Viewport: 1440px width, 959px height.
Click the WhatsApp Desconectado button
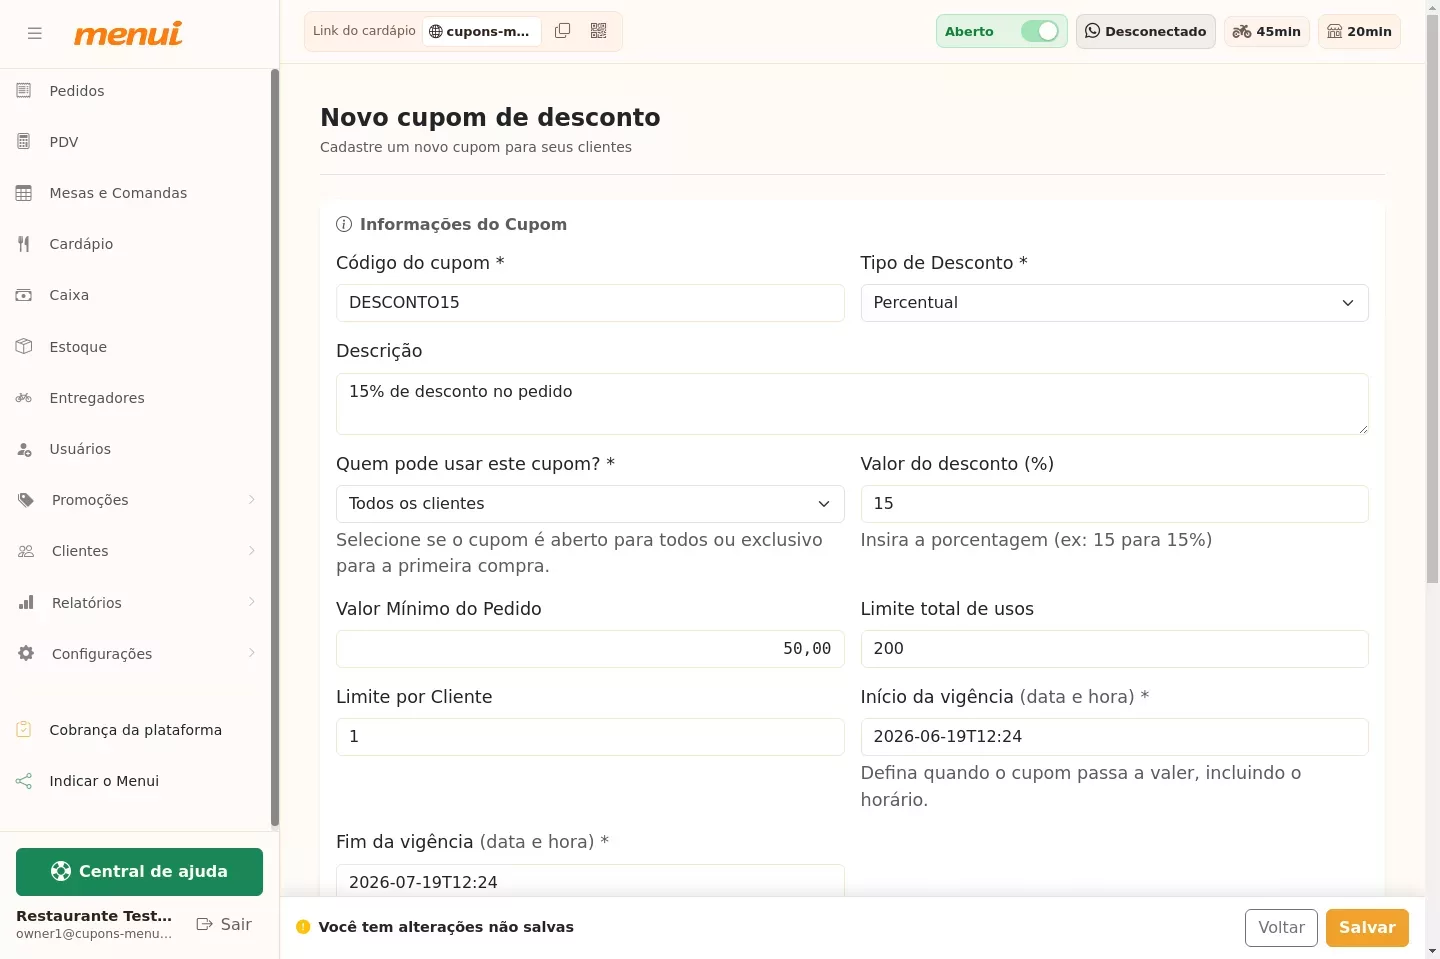click(1145, 31)
